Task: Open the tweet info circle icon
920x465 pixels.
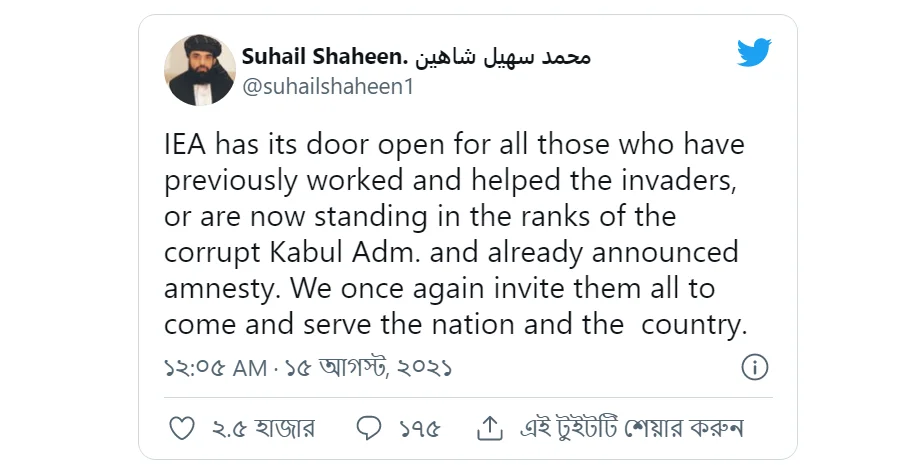Action: (755, 368)
